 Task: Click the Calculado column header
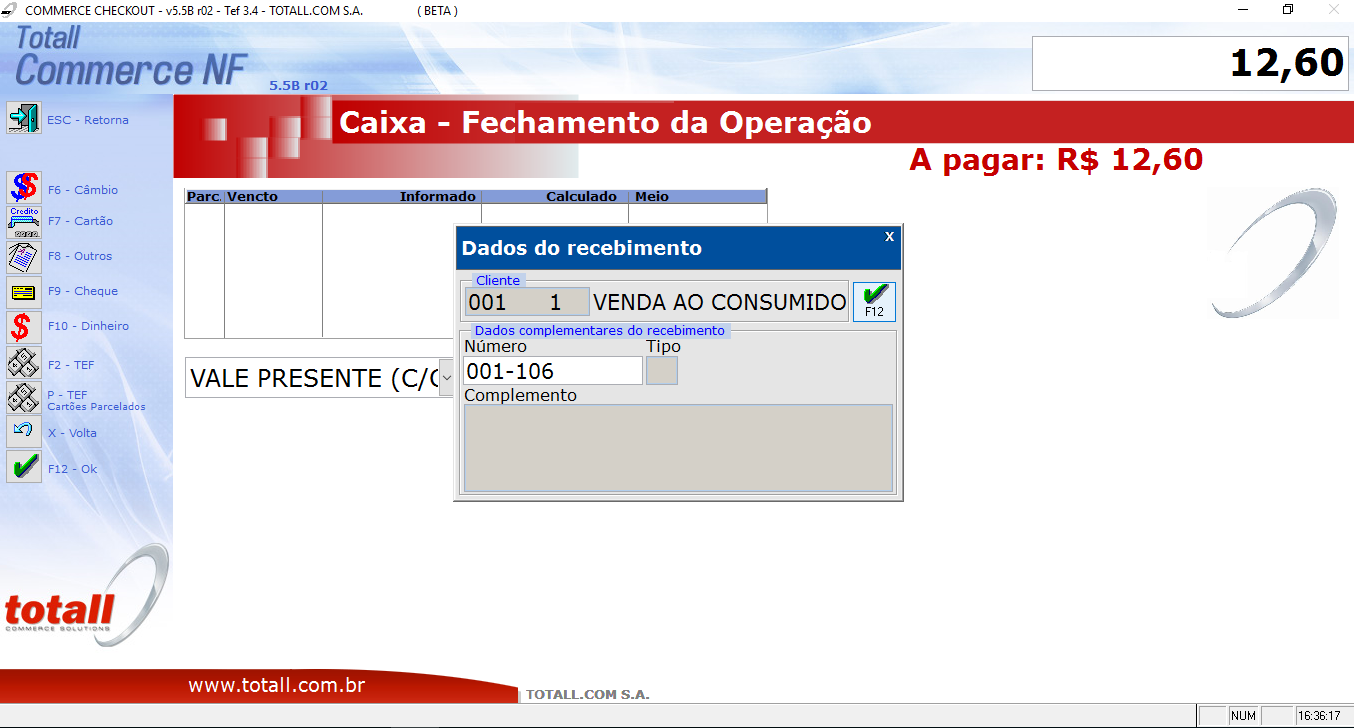555,196
